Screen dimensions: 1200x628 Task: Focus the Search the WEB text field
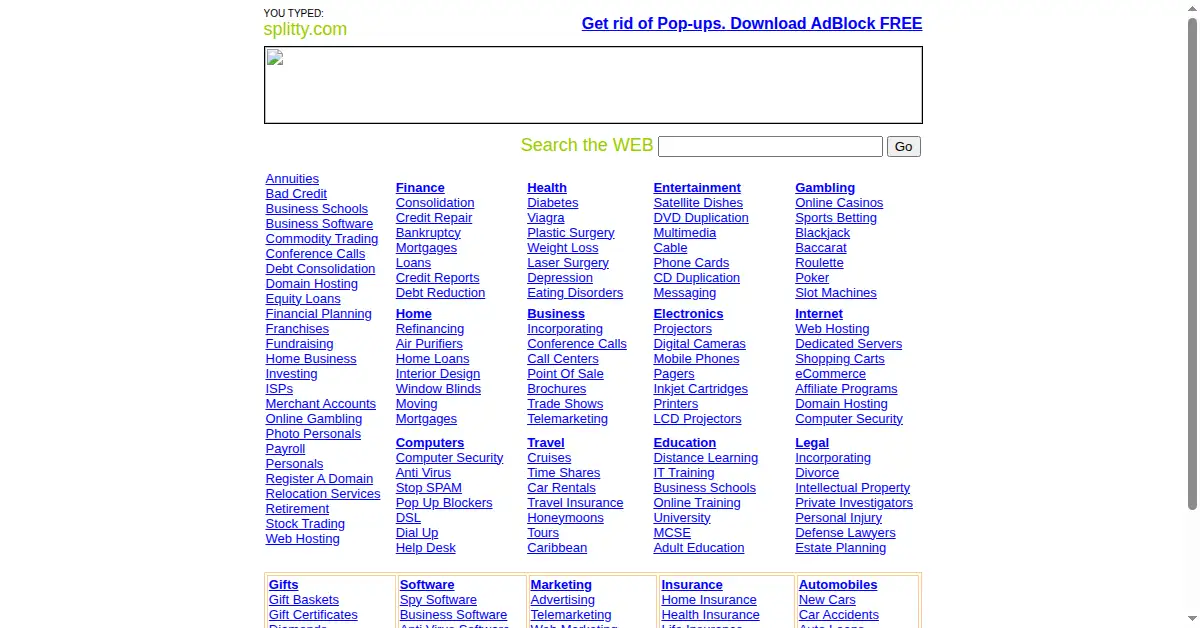(x=770, y=146)
